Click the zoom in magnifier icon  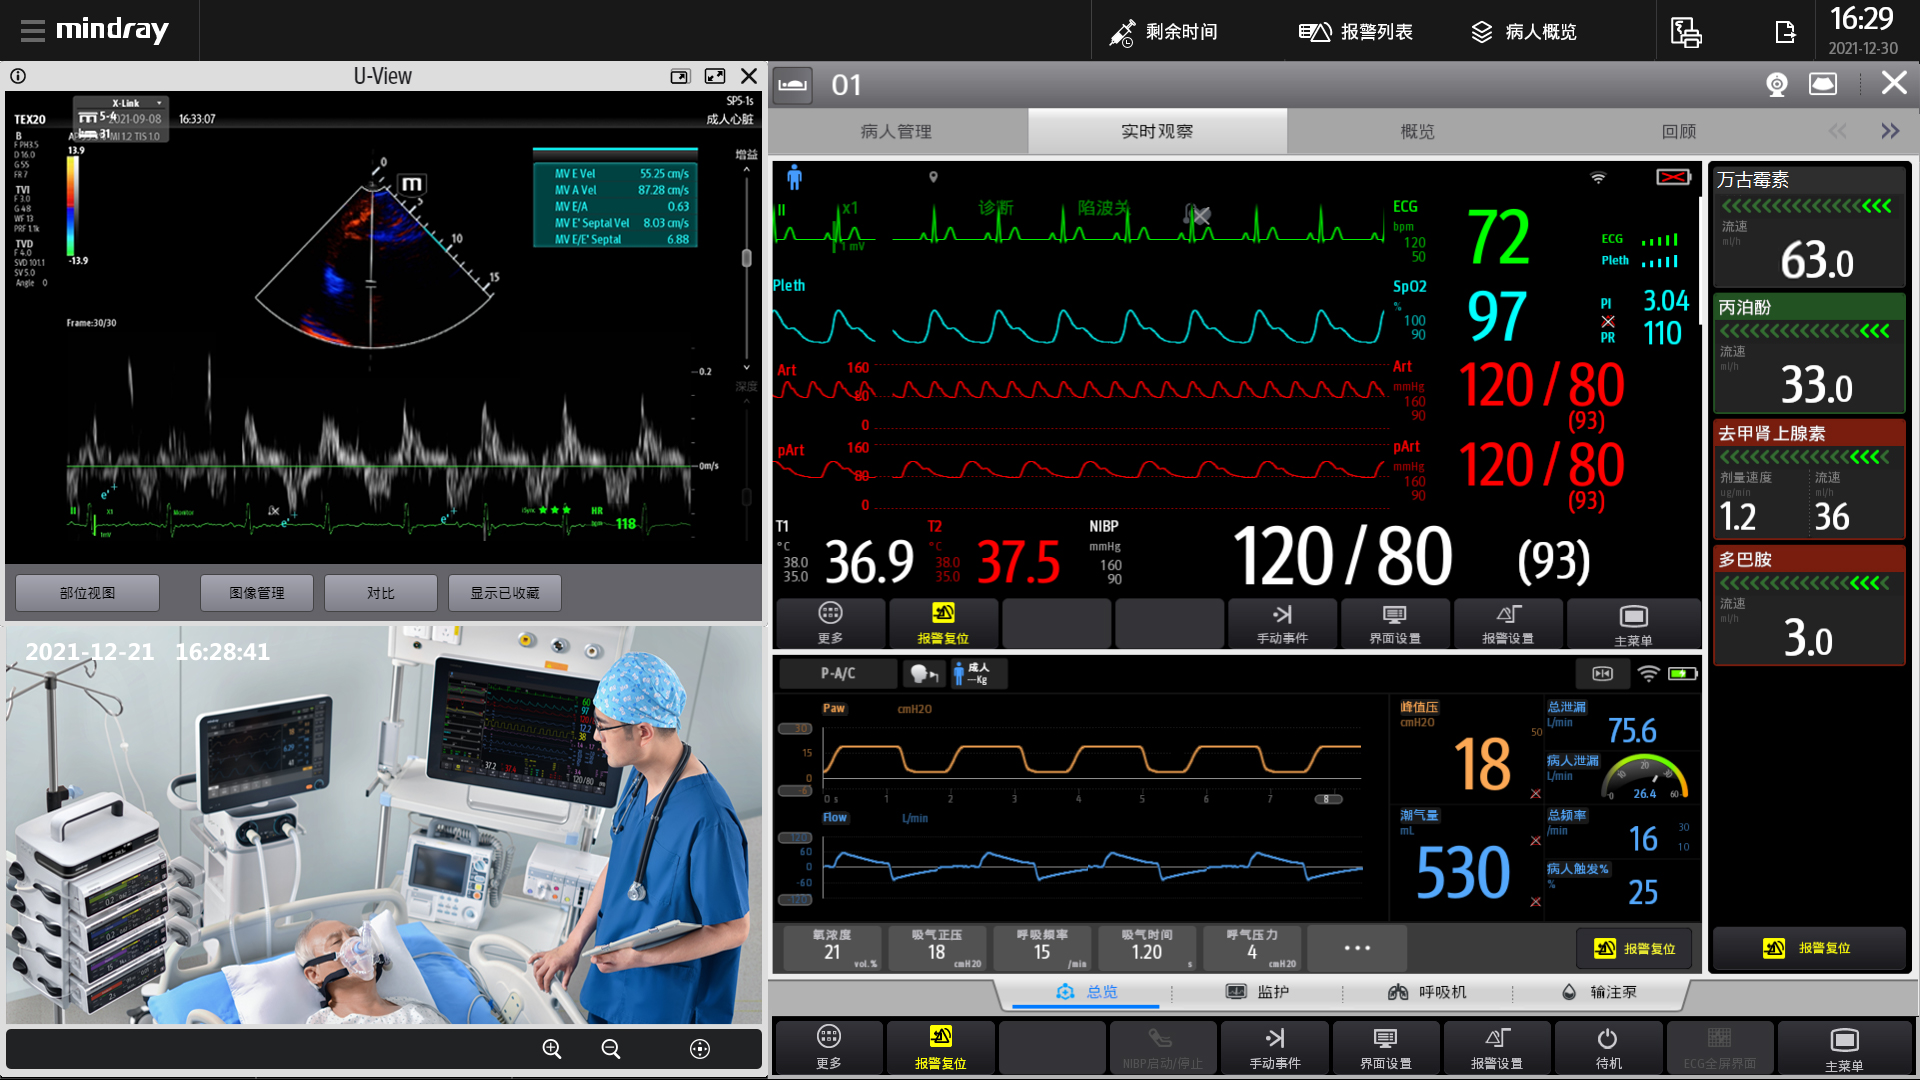(x=552, y=1048)
